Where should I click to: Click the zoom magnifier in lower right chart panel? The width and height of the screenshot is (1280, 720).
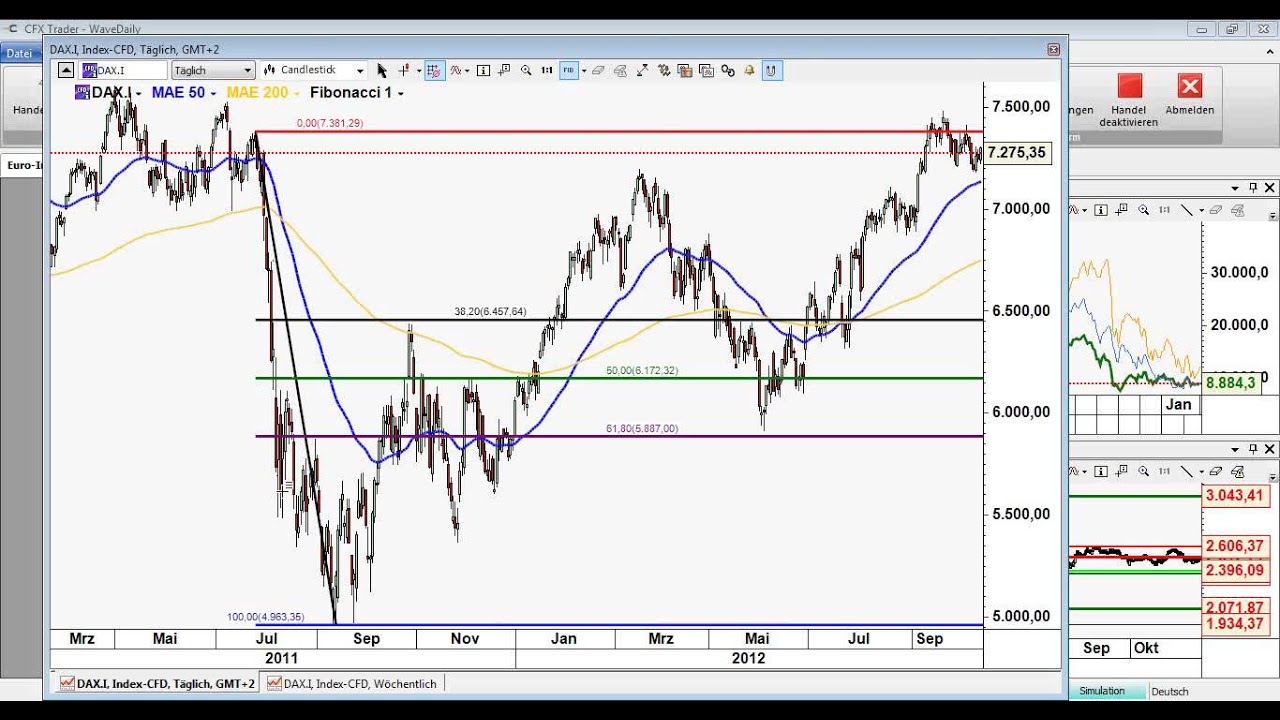click(1143, 470)
